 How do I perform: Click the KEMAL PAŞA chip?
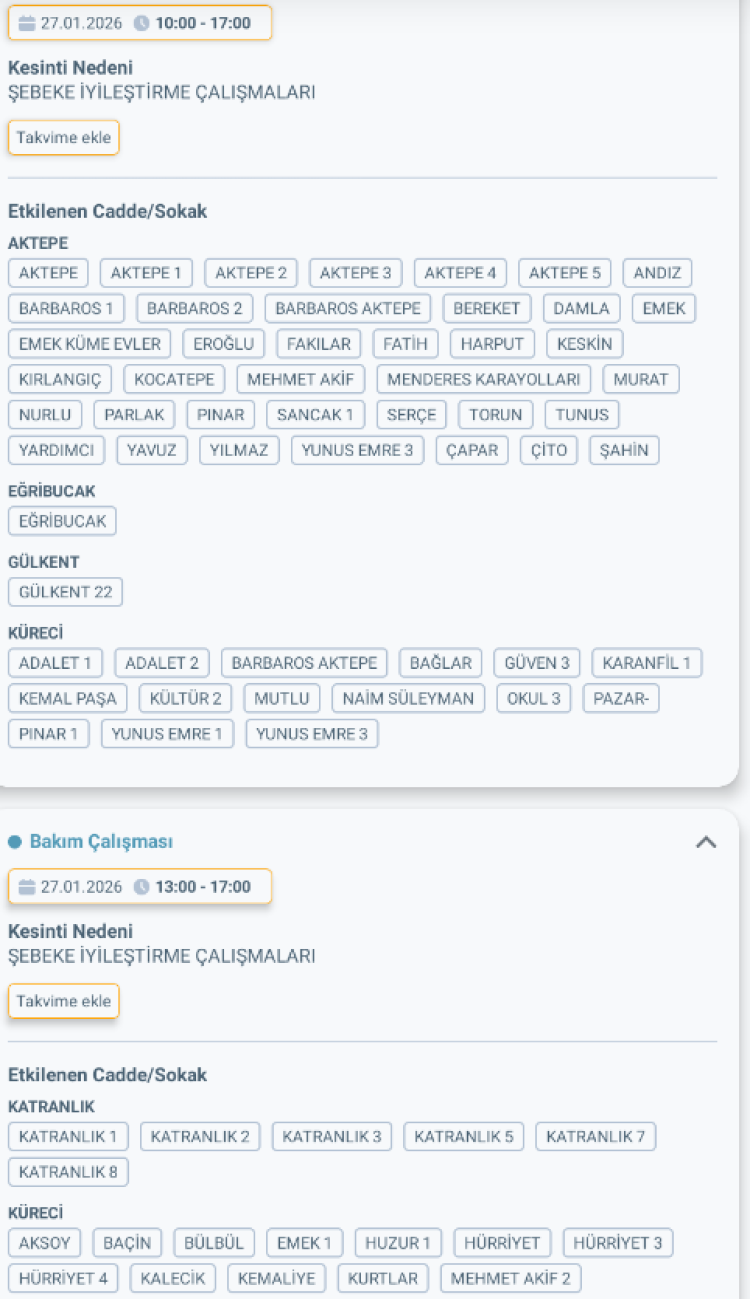tap(67, 698)
